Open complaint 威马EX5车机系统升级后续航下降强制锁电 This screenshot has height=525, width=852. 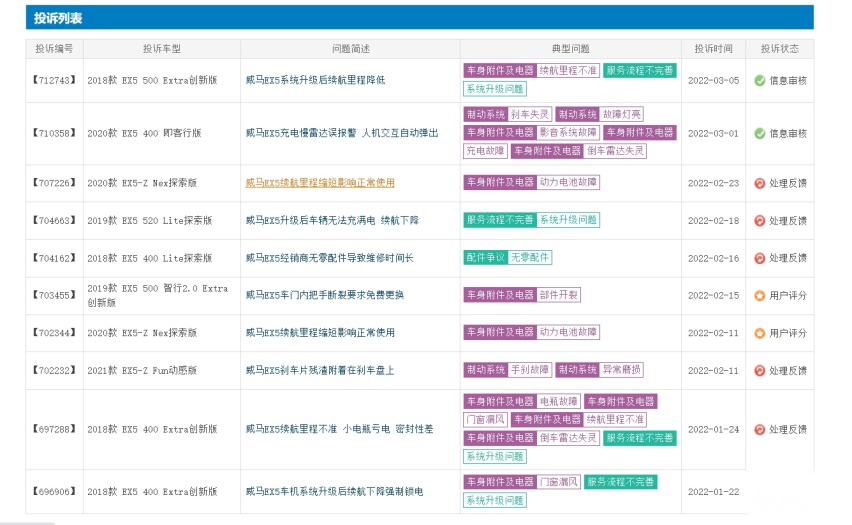coord(334,491)
